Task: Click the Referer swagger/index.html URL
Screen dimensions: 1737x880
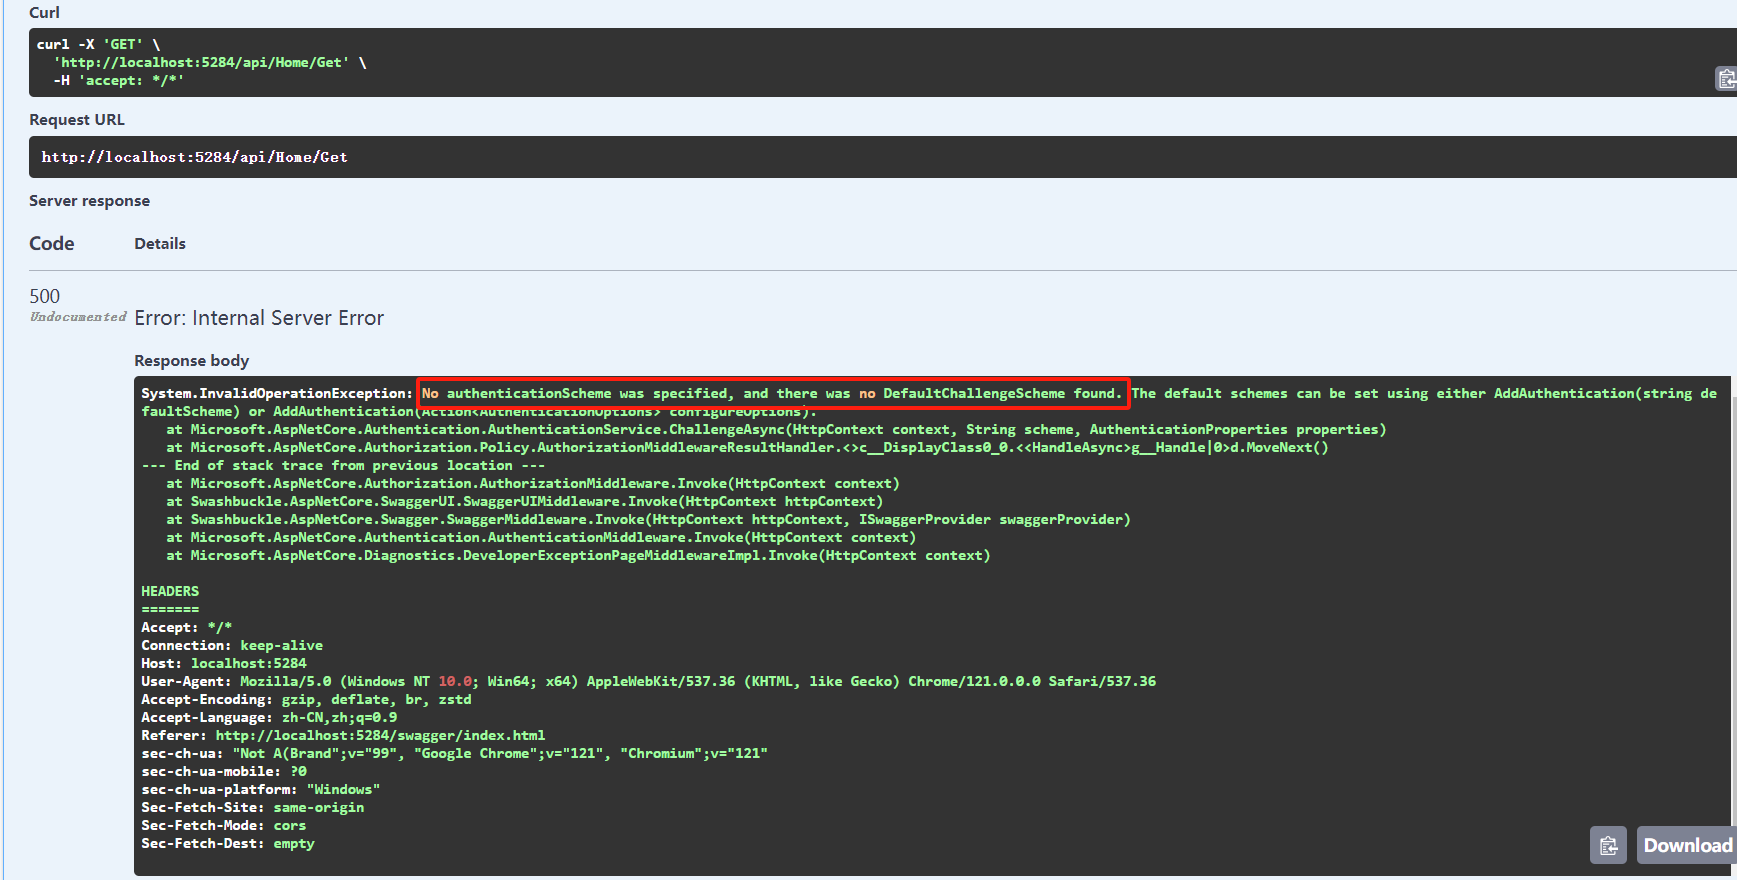Action: click(x=380, y=735)
